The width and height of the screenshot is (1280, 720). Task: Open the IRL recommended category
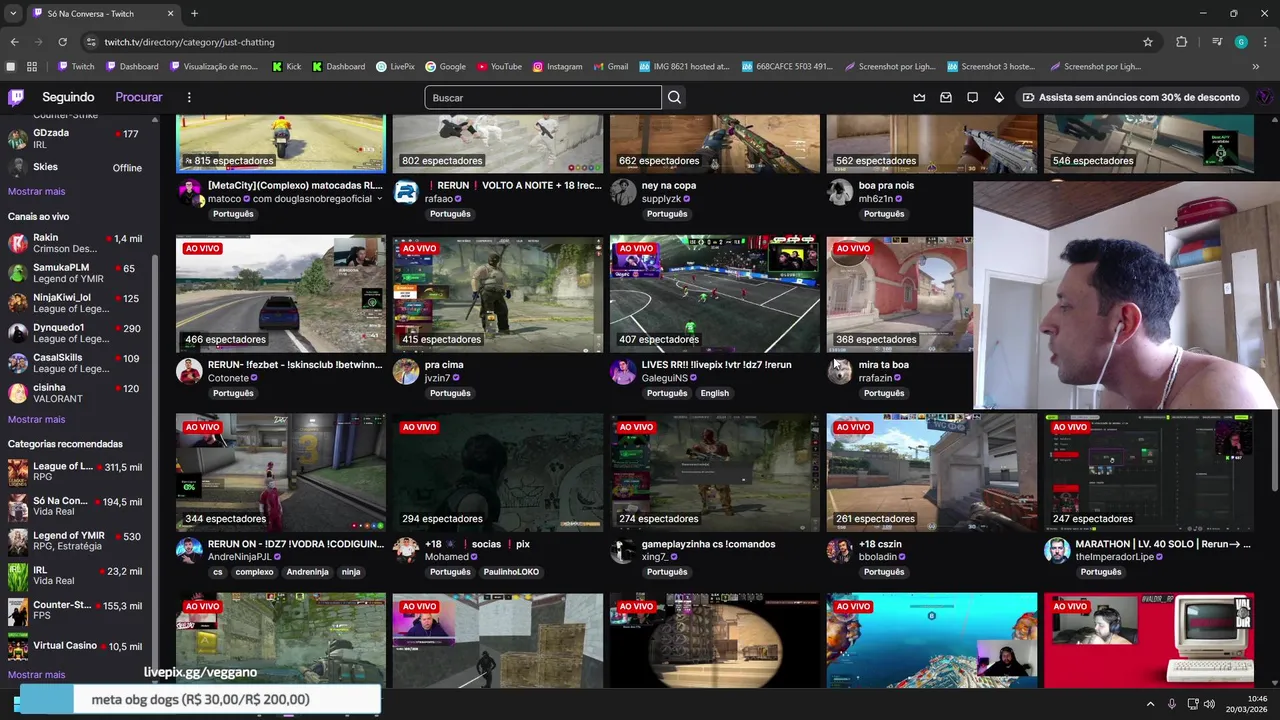pos(76,575)
